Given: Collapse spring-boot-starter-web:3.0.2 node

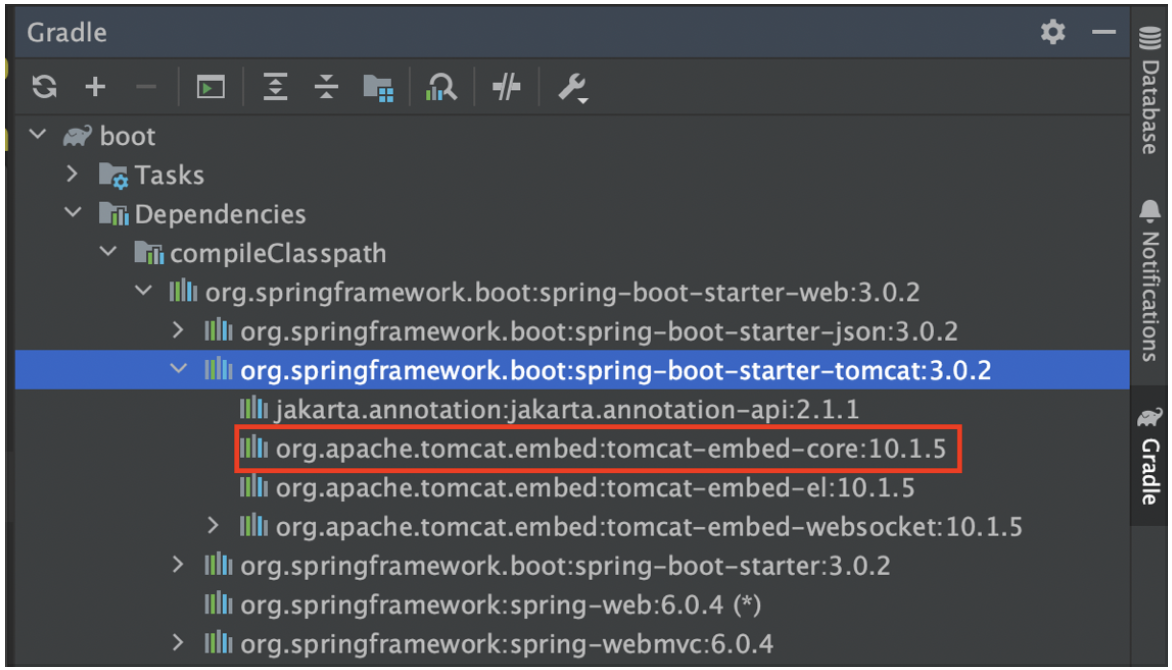Looking at the screenshot, I should click(x=144, y=291).
